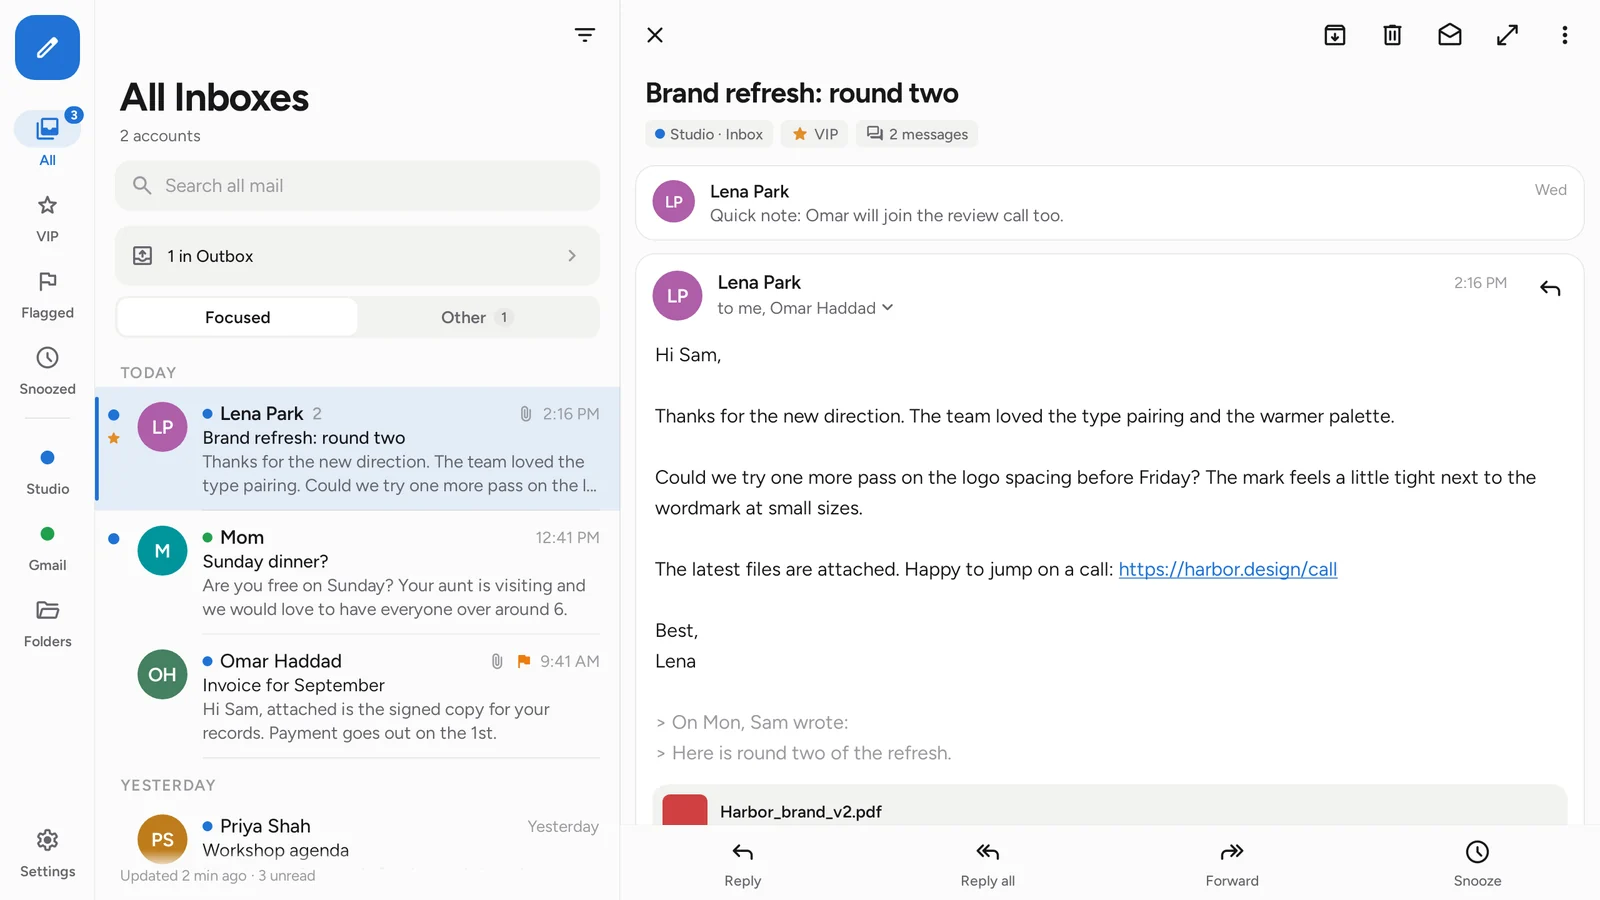
Task: Click the Studio · Inbox tag chip
Action: click(709, 134)
